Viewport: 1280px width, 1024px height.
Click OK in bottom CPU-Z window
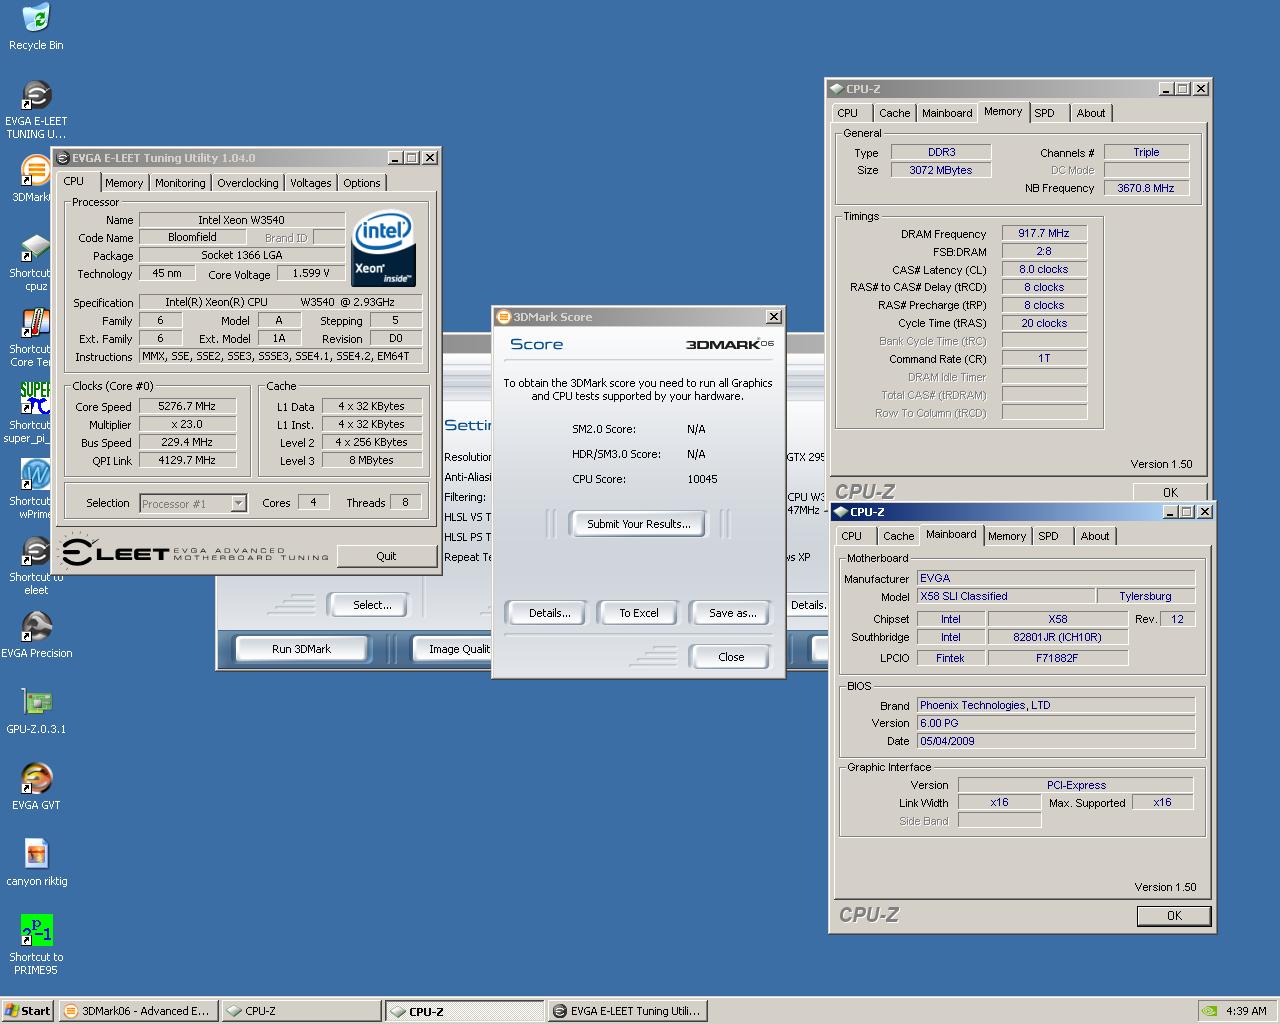tap(1174, 915)
